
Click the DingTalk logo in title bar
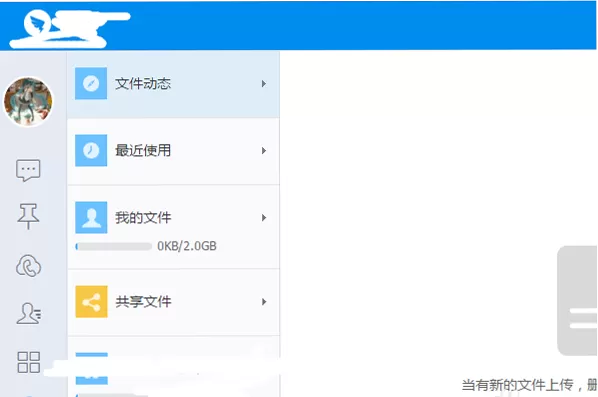(37, 24)
